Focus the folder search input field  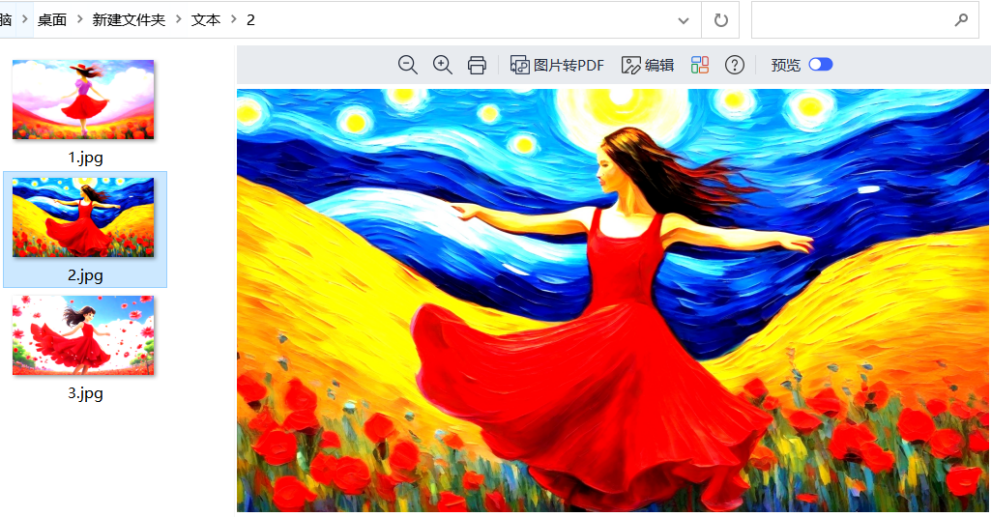(x=865, y=20)
